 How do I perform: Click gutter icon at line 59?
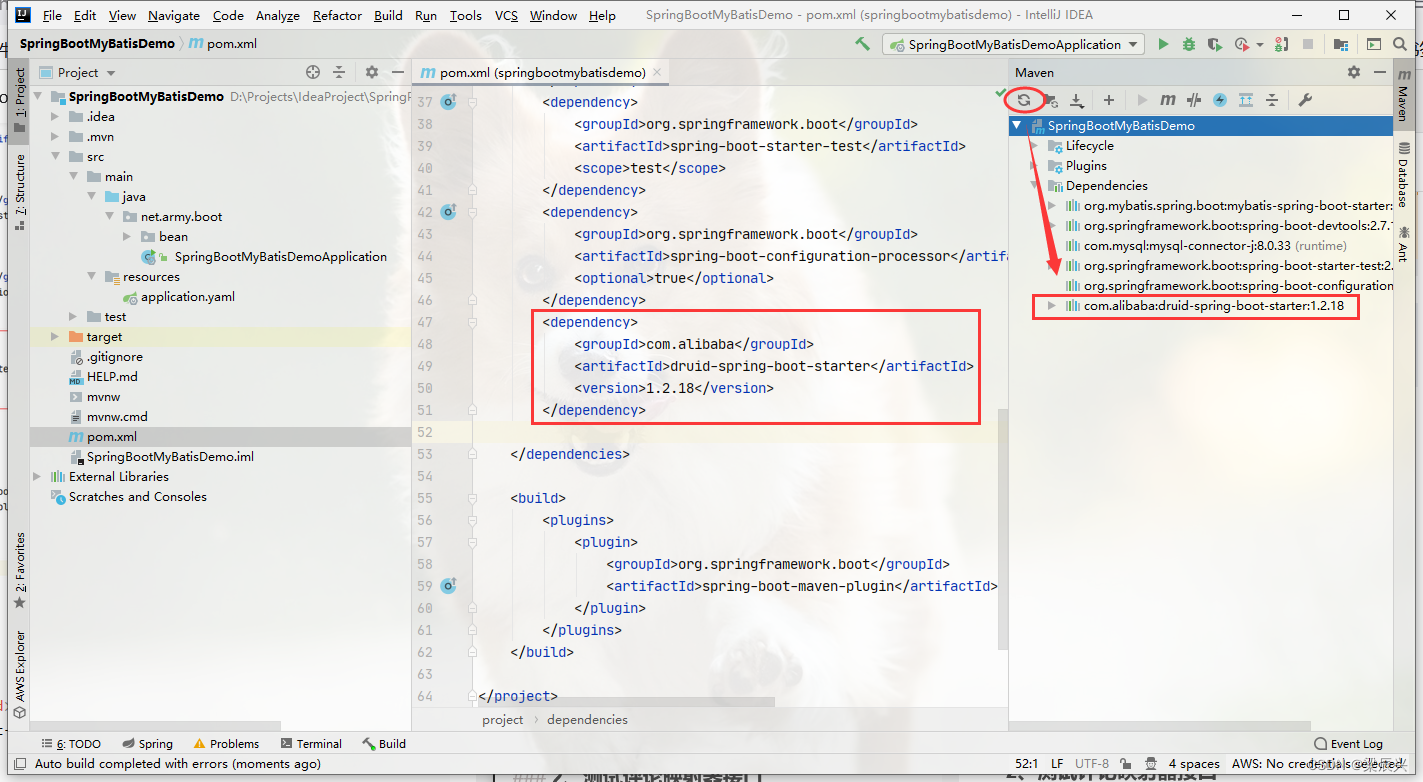click(449, 586)
